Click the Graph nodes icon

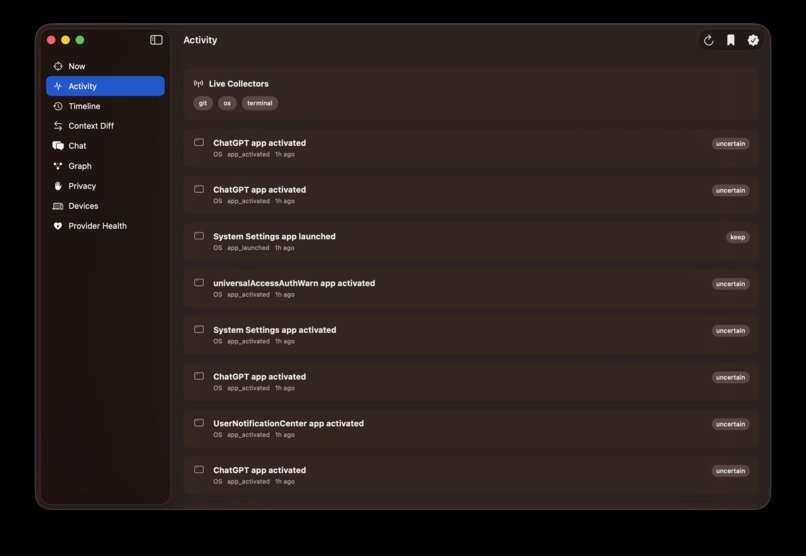point(58,166)
